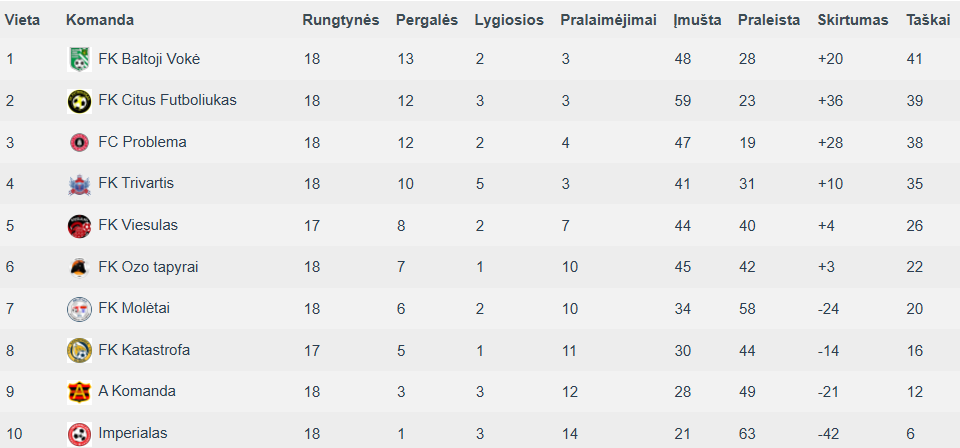Click the FK Ozo tapyrai logo
The height and width of the screenshot is (448, 960).
click(79, 267)
